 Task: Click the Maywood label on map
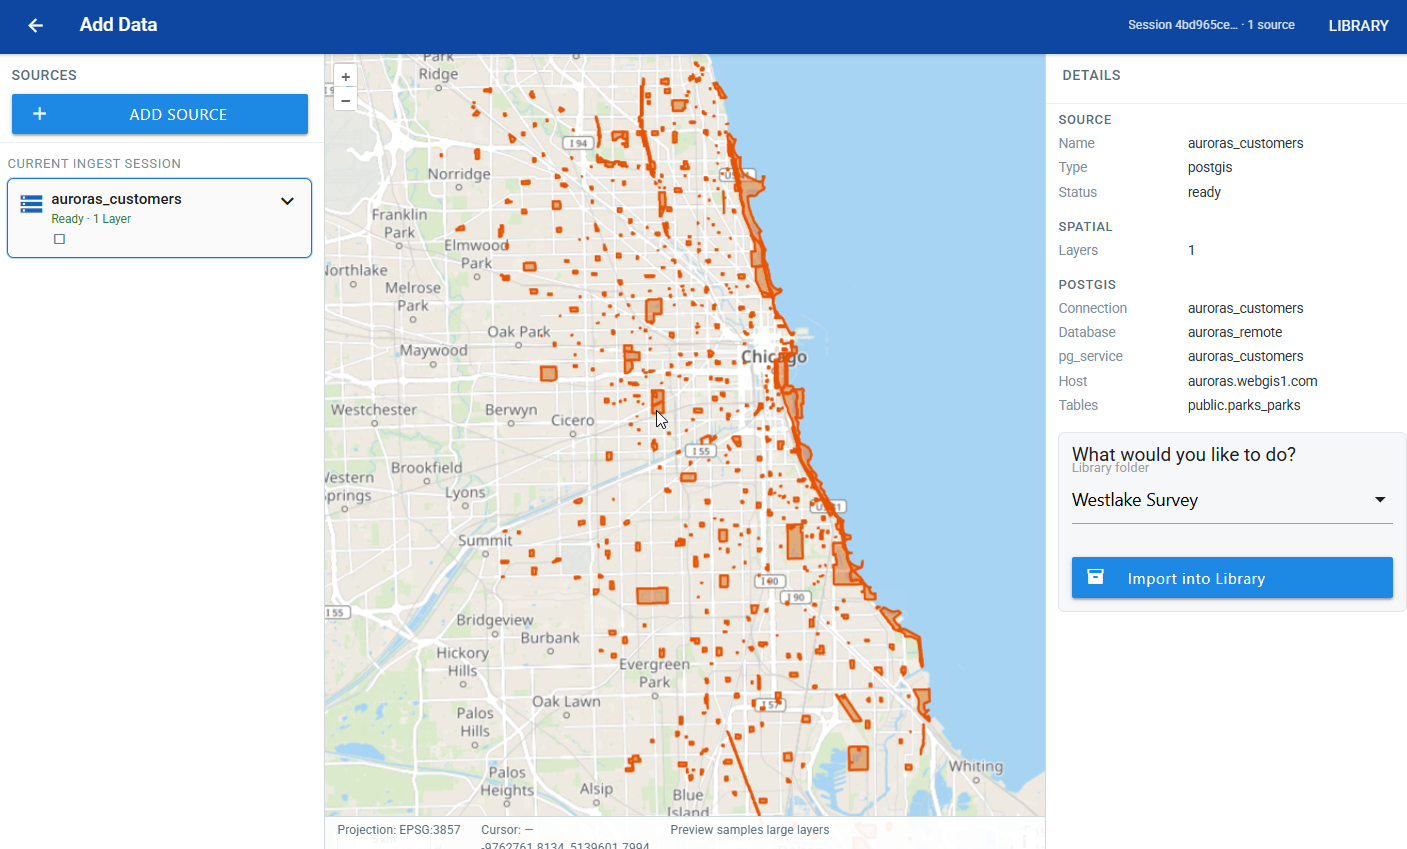434,350
